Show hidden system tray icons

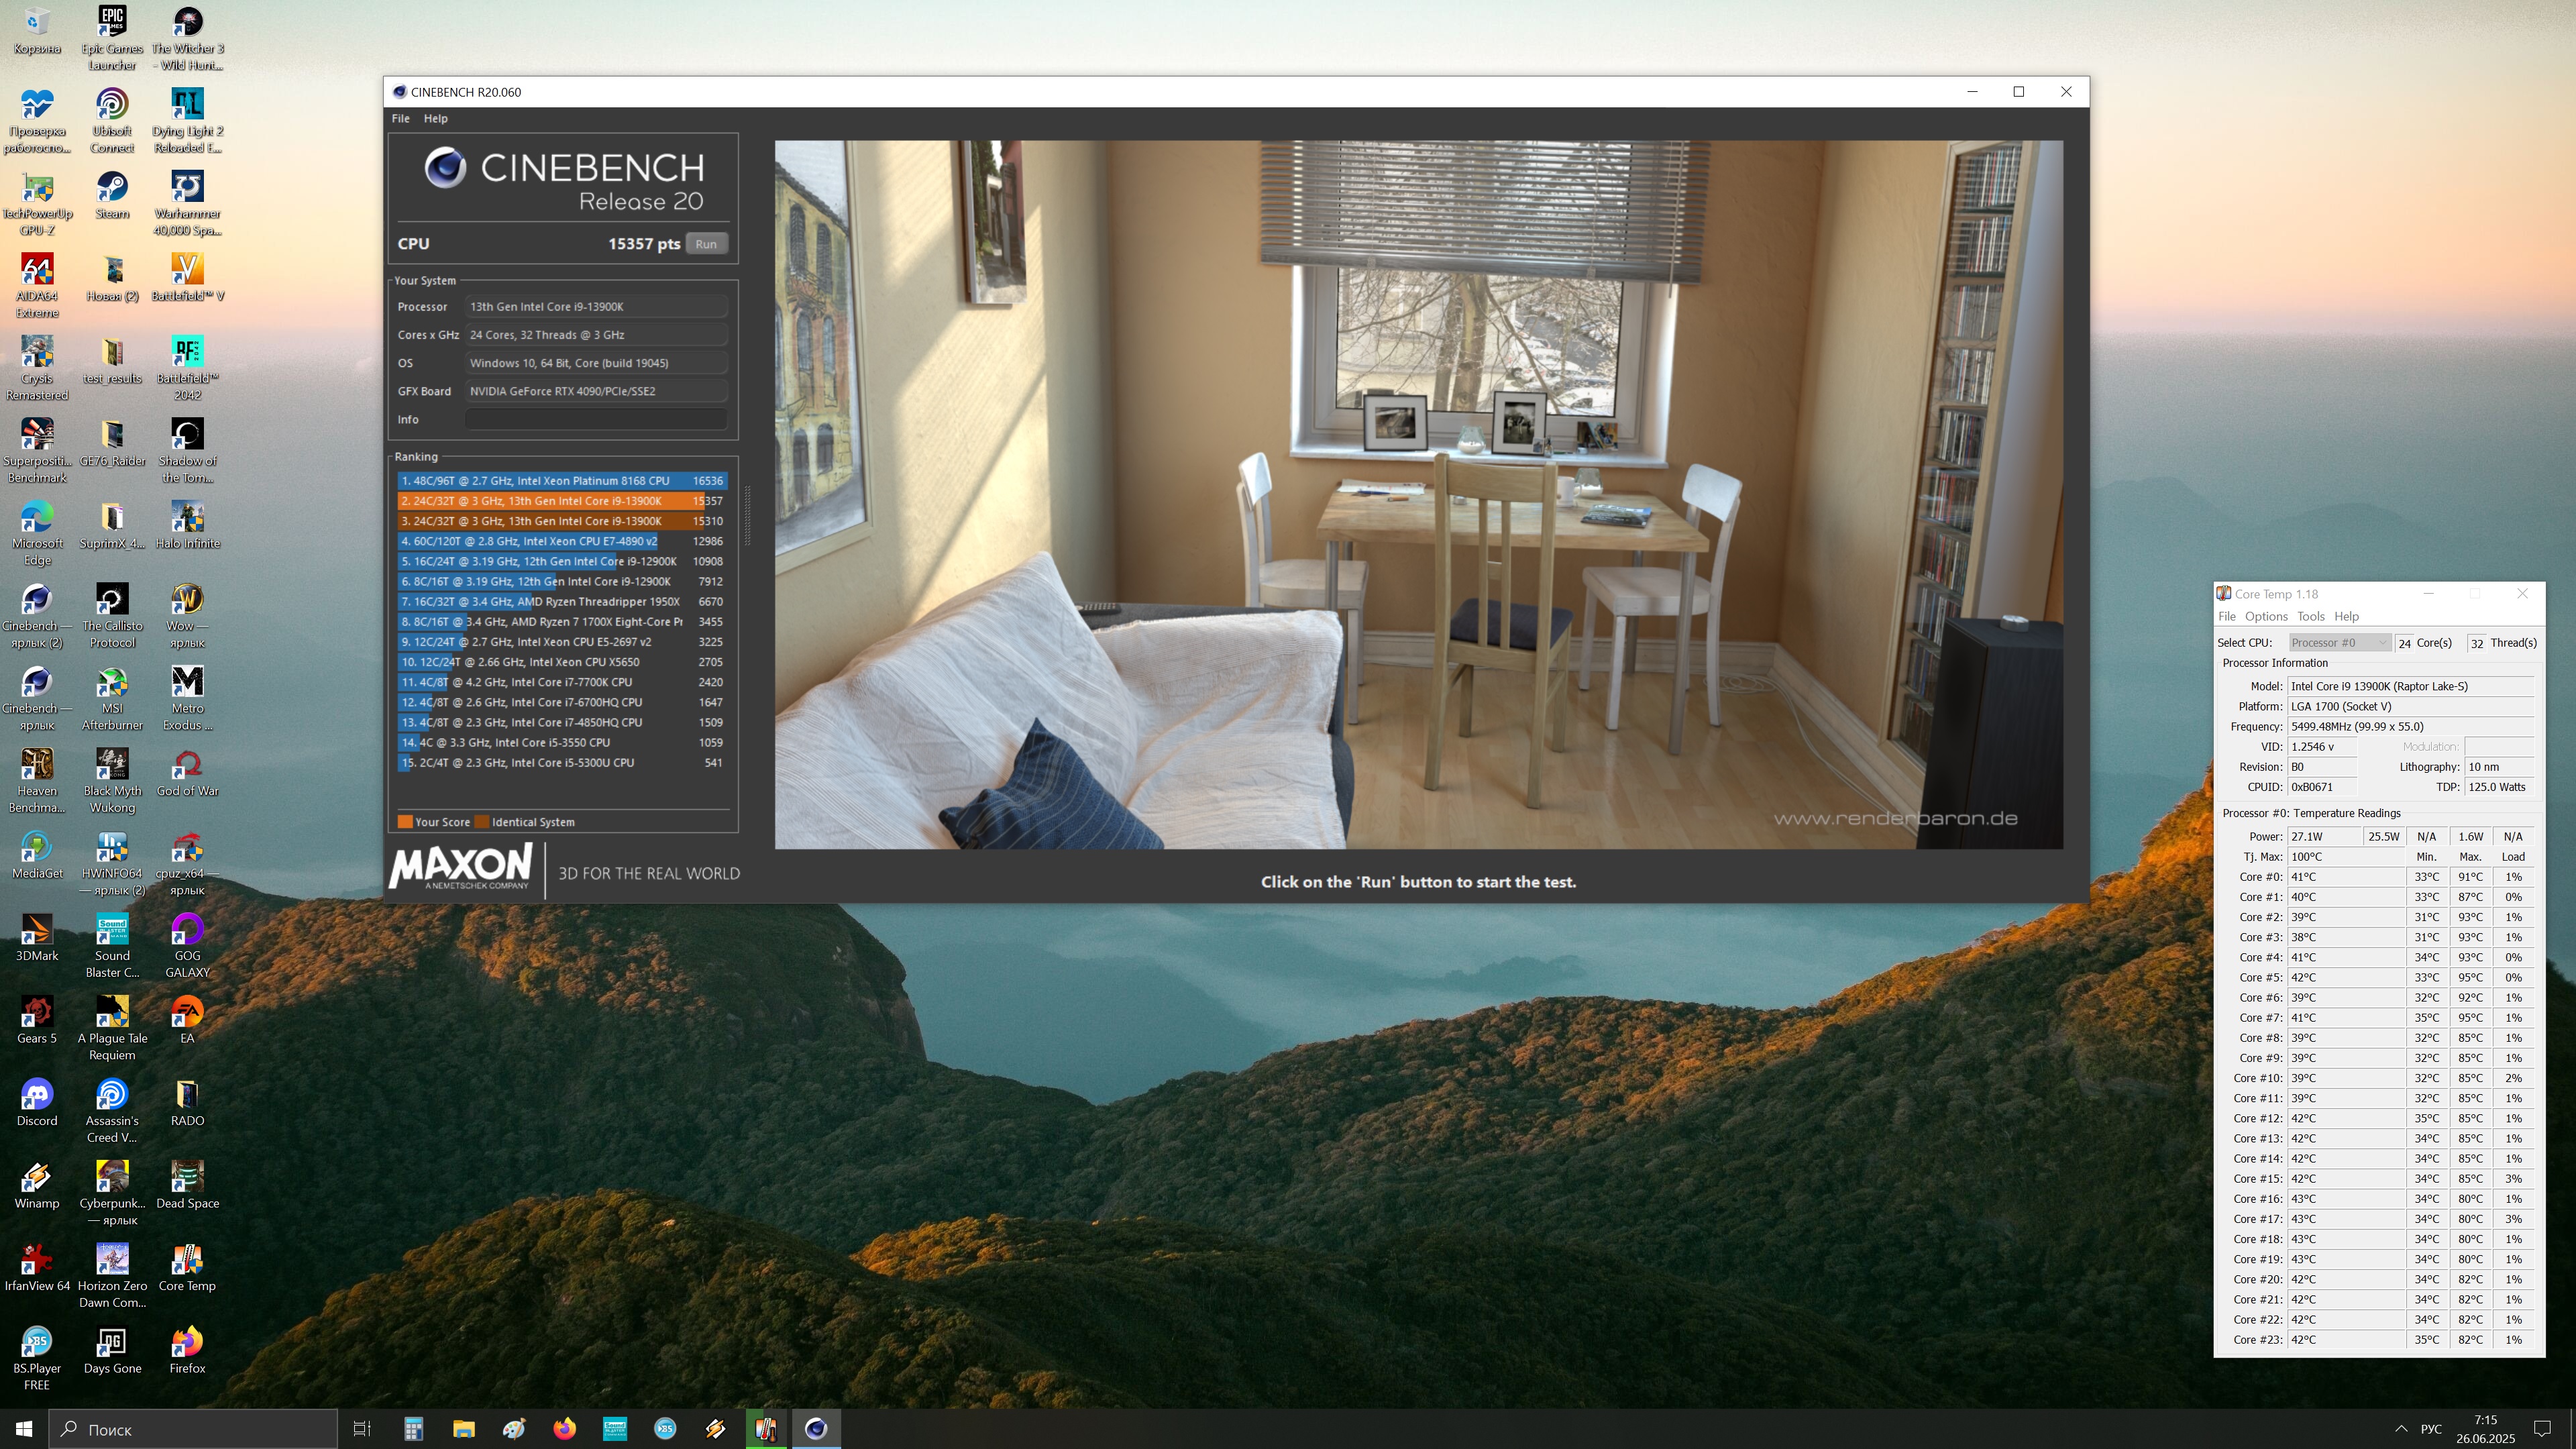pyautogui.click(x=2401, y=1428)
